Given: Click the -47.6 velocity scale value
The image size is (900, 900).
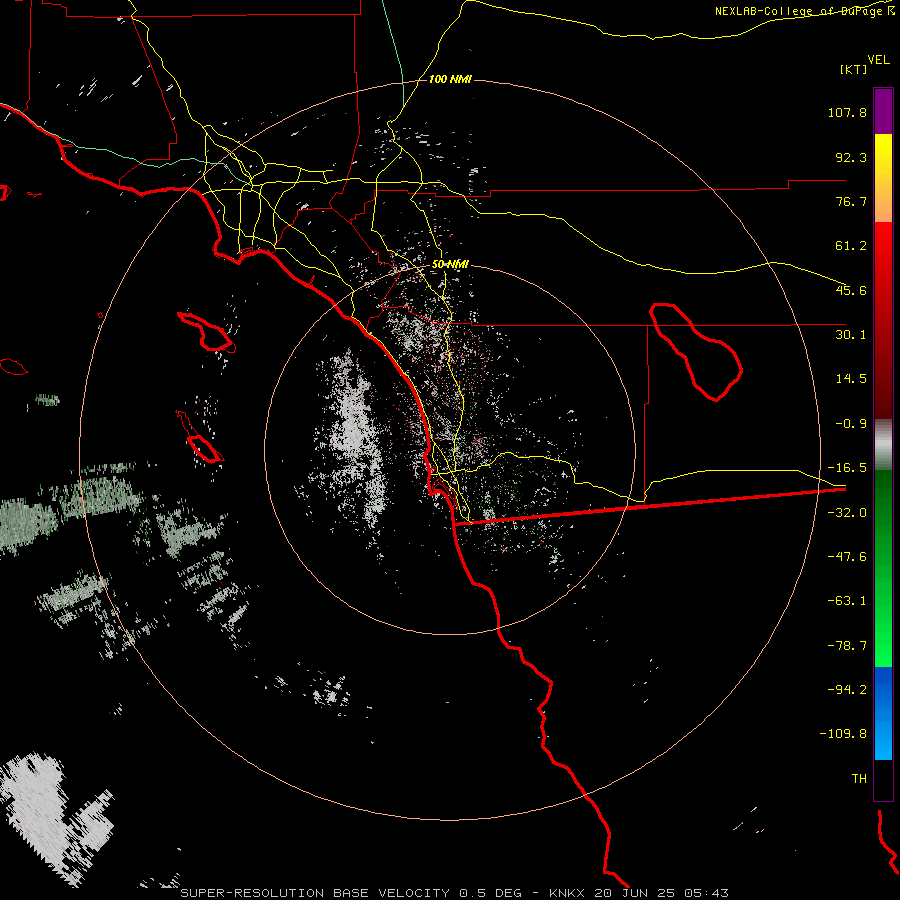Looking at the screenshot, I should [847, 557].
